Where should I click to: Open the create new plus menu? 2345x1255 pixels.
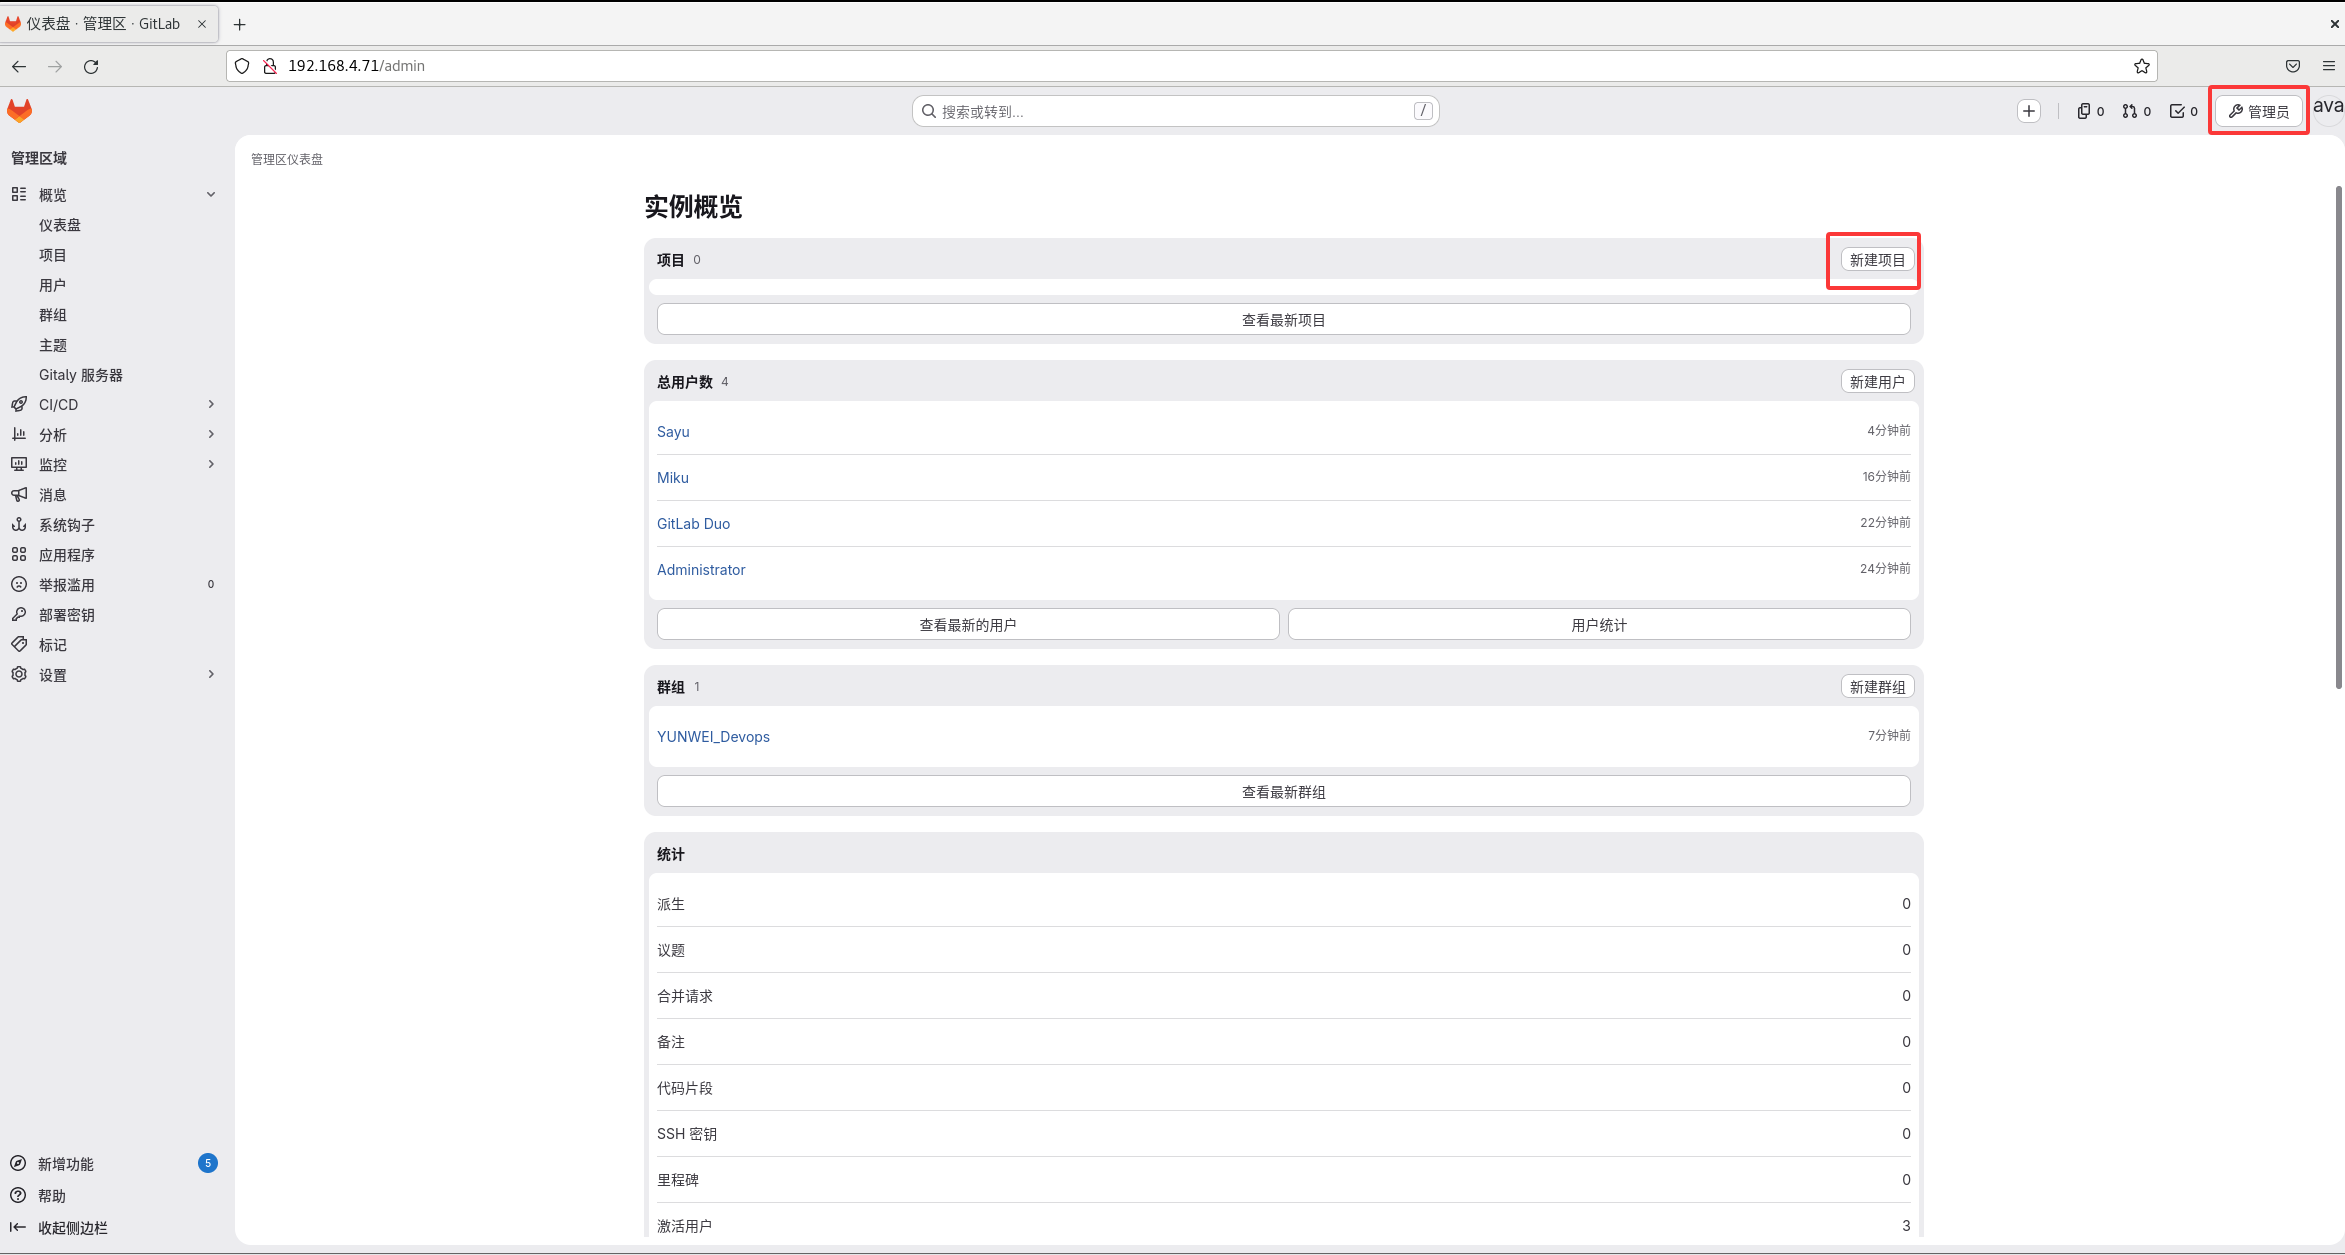pyautogui.click(x=2028, y=111)
